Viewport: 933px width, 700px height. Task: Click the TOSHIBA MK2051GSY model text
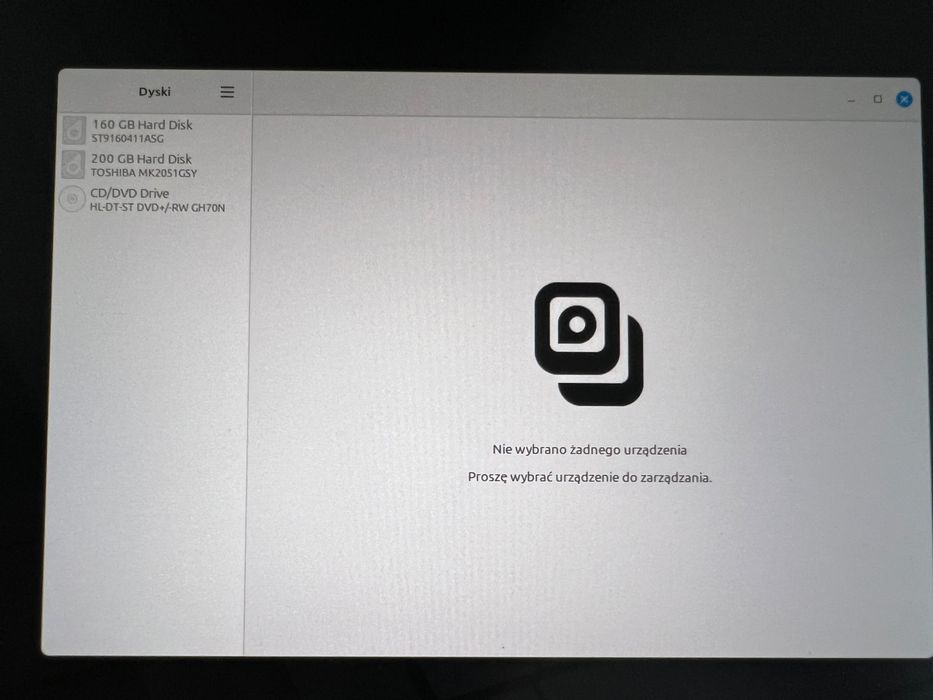[x=143, y=173]
